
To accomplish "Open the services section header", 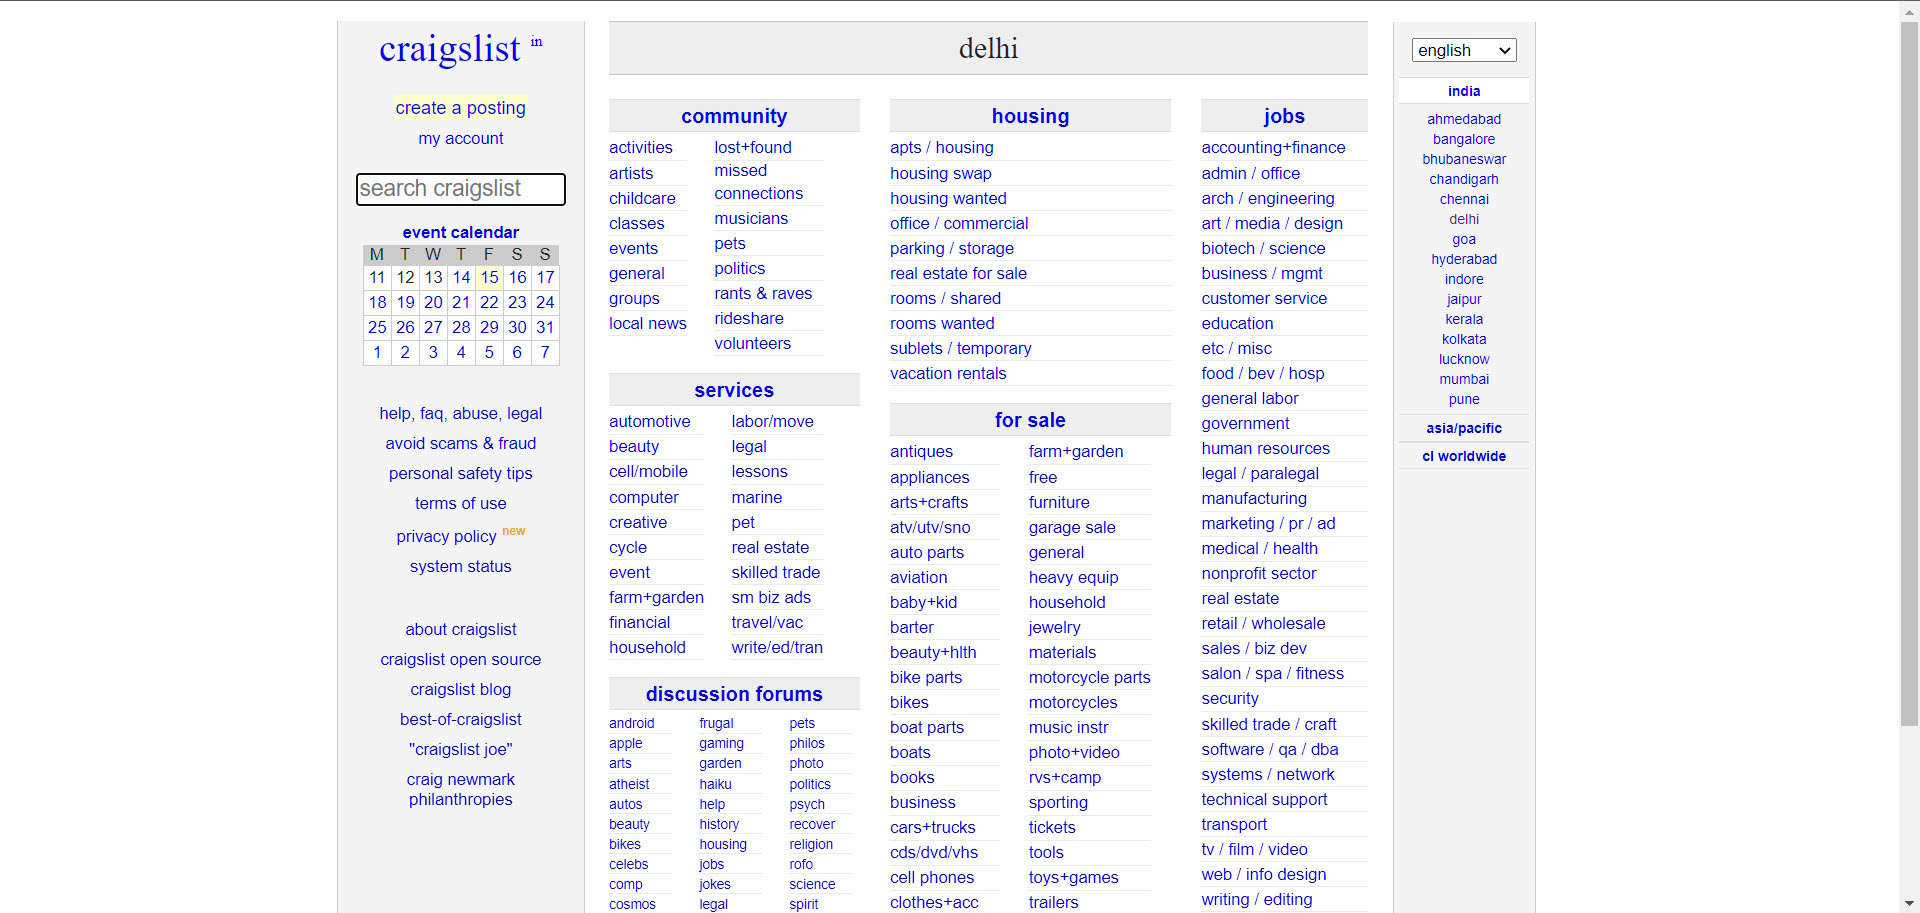I will click(734, 390).
